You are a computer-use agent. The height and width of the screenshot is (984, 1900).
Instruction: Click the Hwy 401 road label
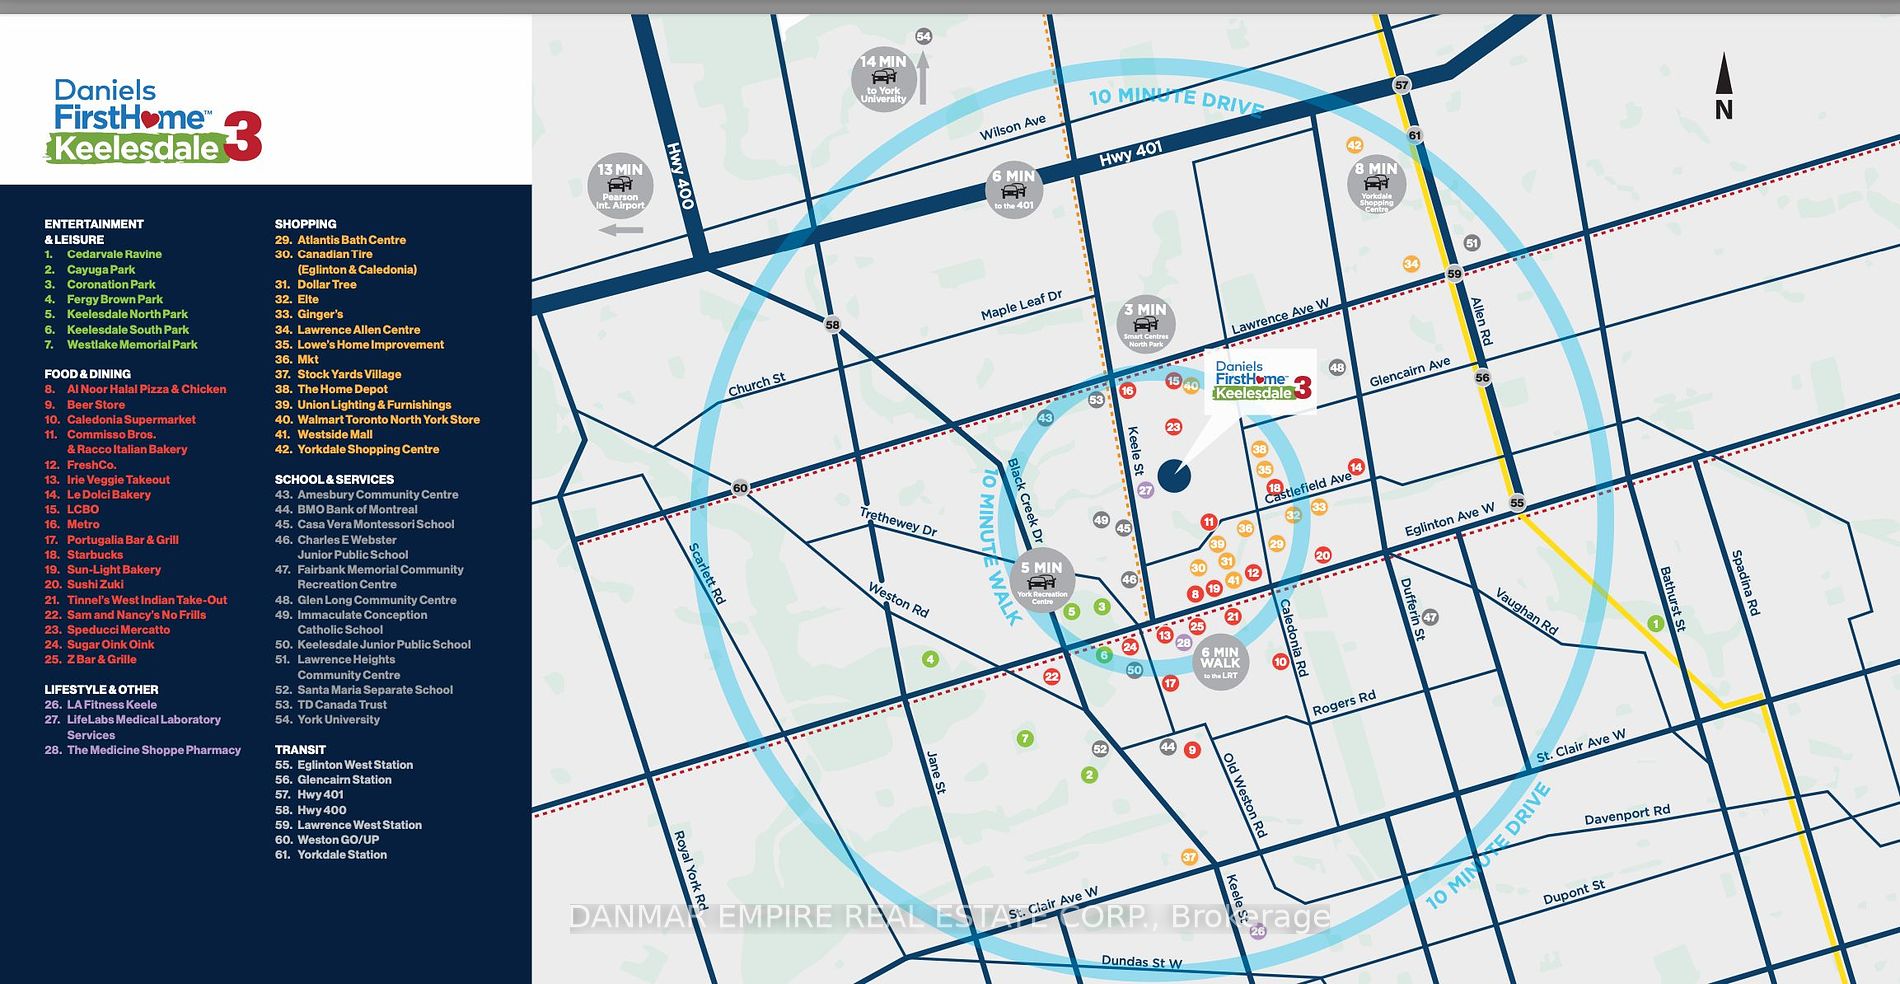coord(1130,154)
